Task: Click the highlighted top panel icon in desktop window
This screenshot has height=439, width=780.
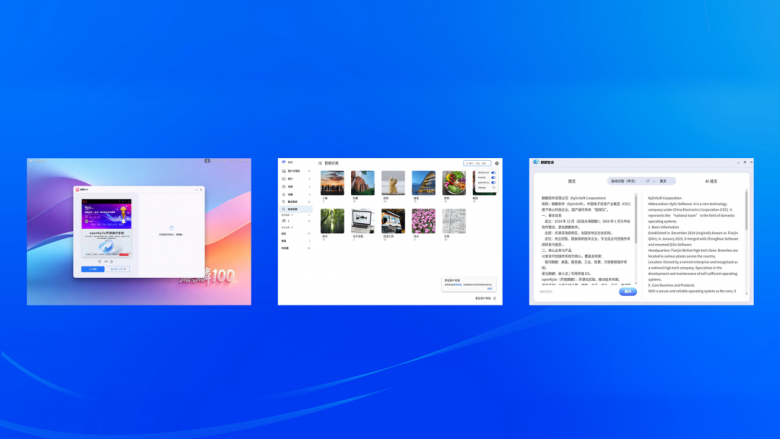Action: point(207,161)
